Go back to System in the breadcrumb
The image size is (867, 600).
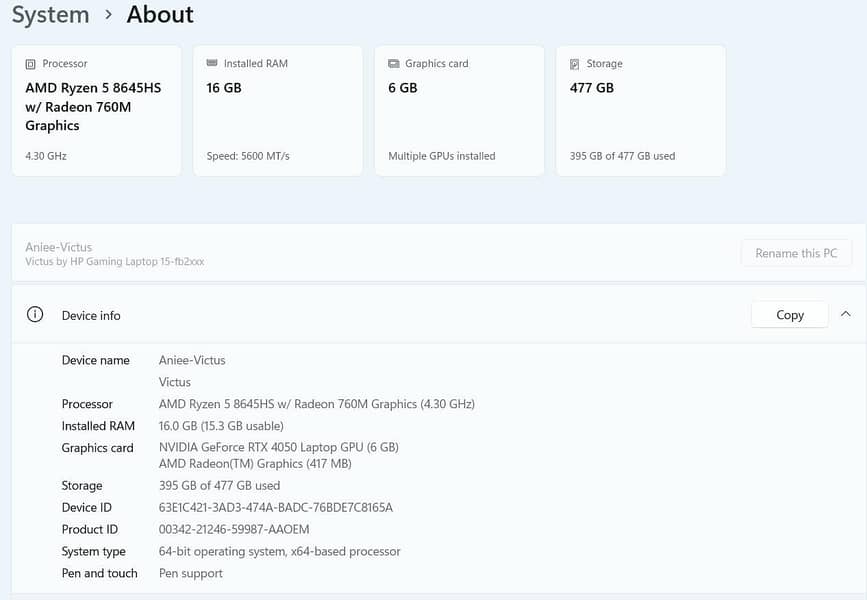[50, 14]
